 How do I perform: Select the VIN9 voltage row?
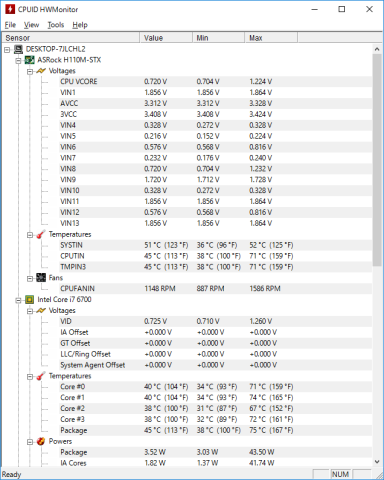pos(216,180)
